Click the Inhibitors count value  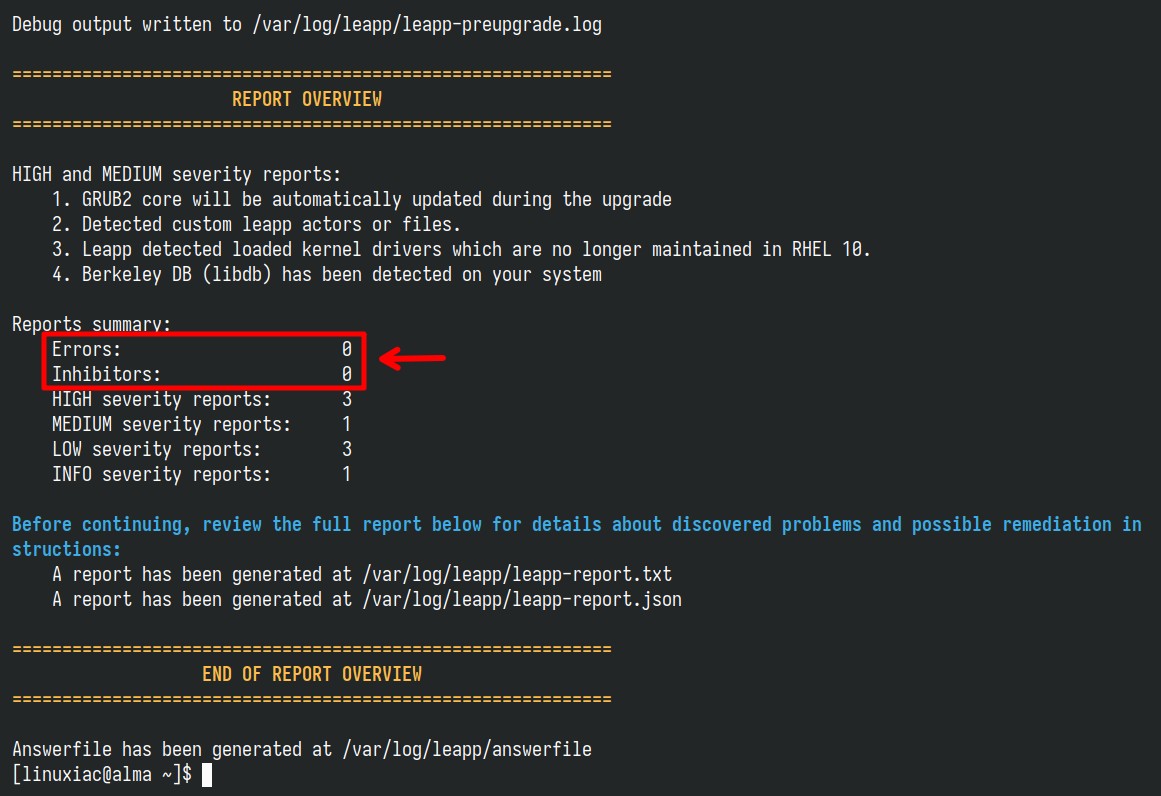347,374
